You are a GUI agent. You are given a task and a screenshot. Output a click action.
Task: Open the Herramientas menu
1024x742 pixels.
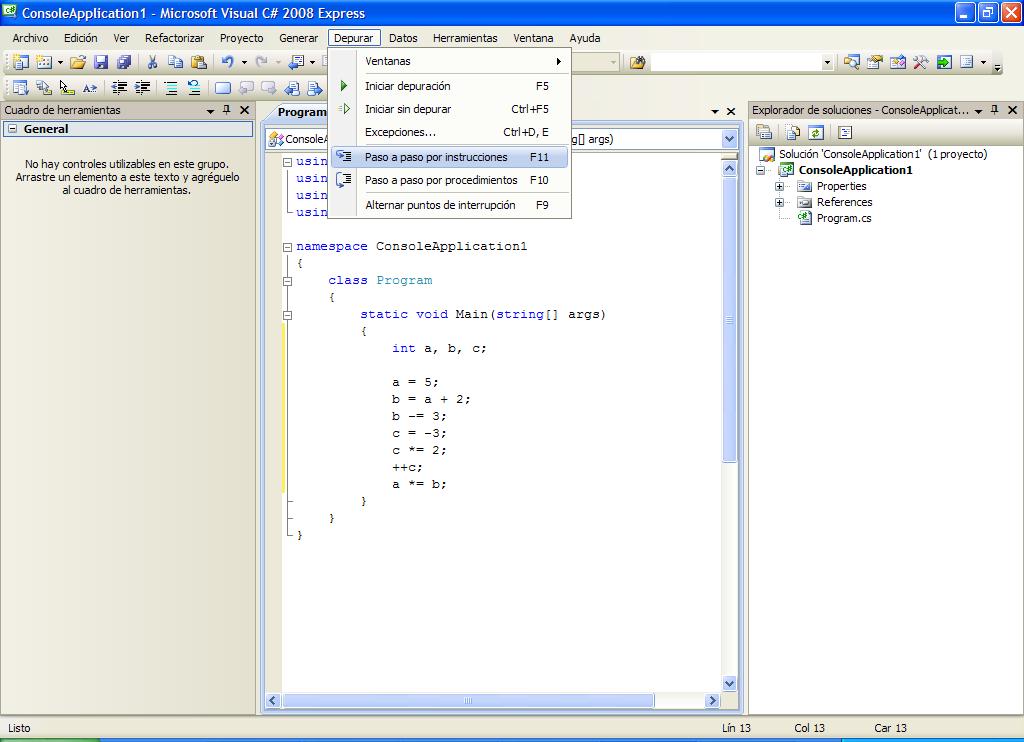pyautogui.click(x=464, y=38)
